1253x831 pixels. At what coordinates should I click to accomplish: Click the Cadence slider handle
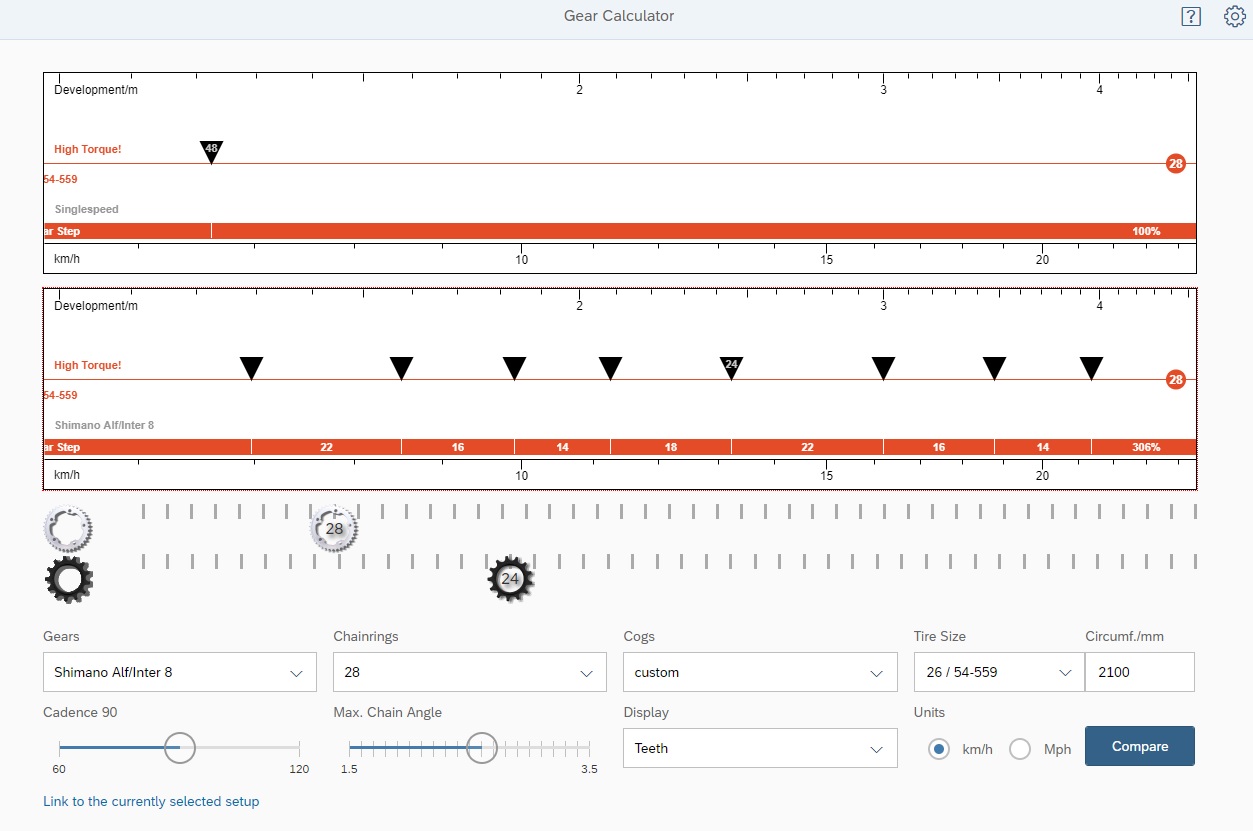(x=179, y=747)
